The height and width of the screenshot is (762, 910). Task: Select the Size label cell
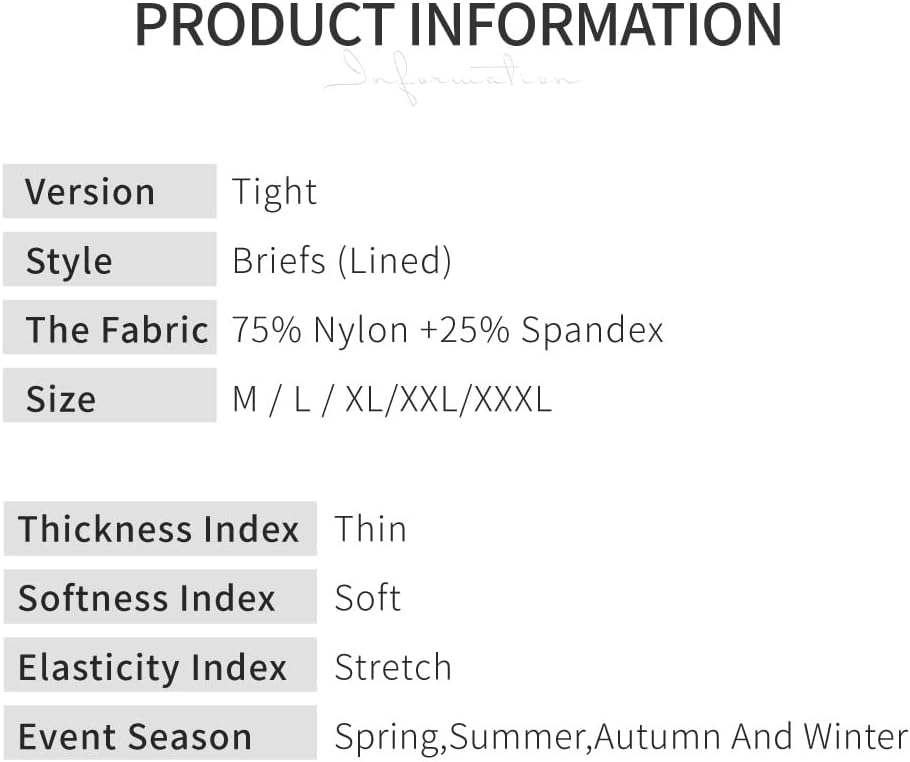tap(109, 398)
